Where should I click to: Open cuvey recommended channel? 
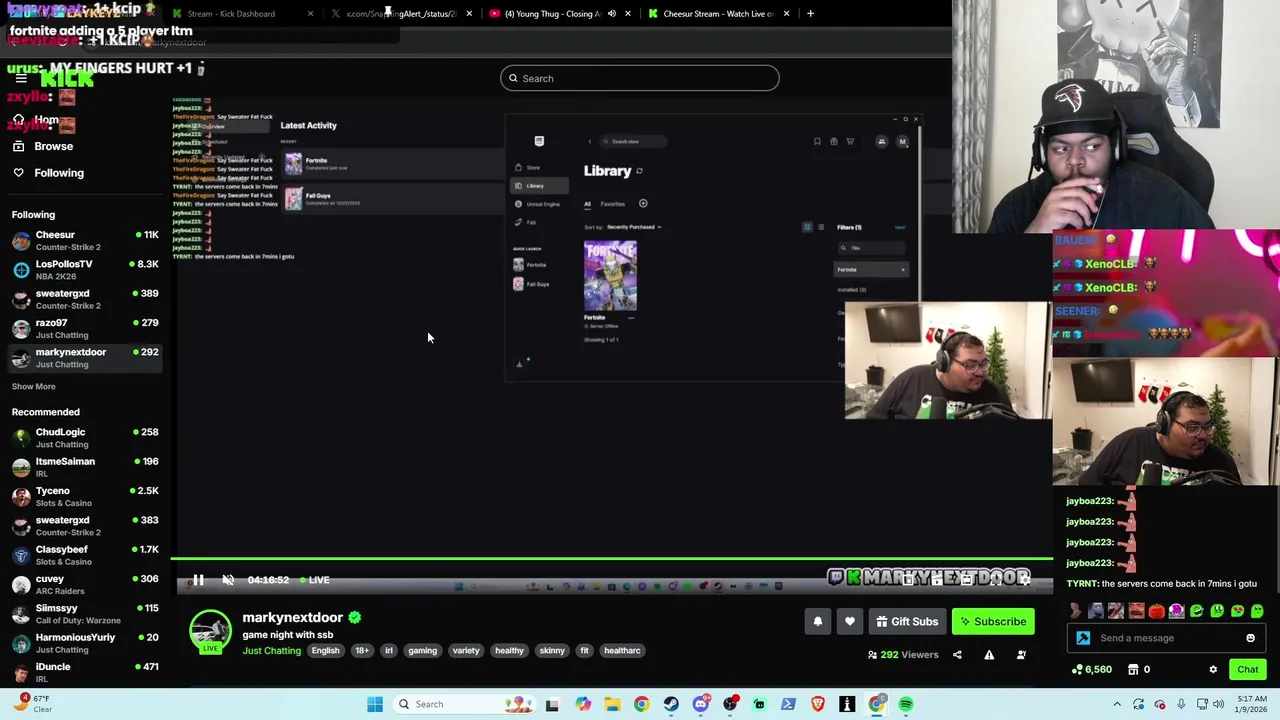pyautogui.click(x=85, y=584)
